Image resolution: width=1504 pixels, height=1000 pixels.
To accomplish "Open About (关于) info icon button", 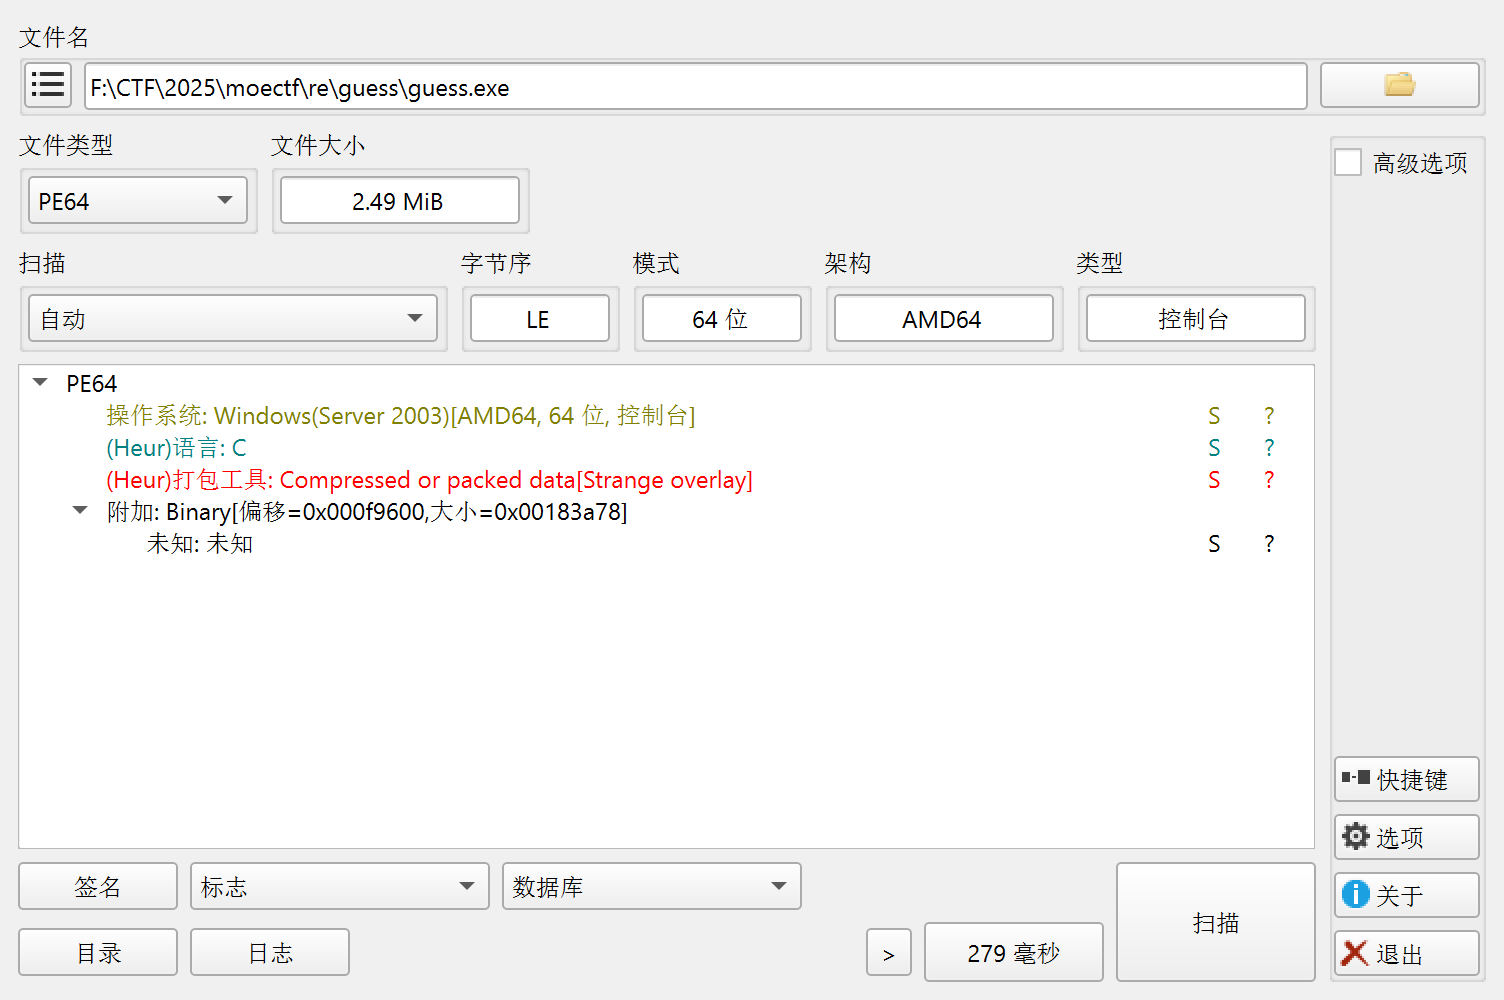I will pyautogui.click(x=1405, y=896).
